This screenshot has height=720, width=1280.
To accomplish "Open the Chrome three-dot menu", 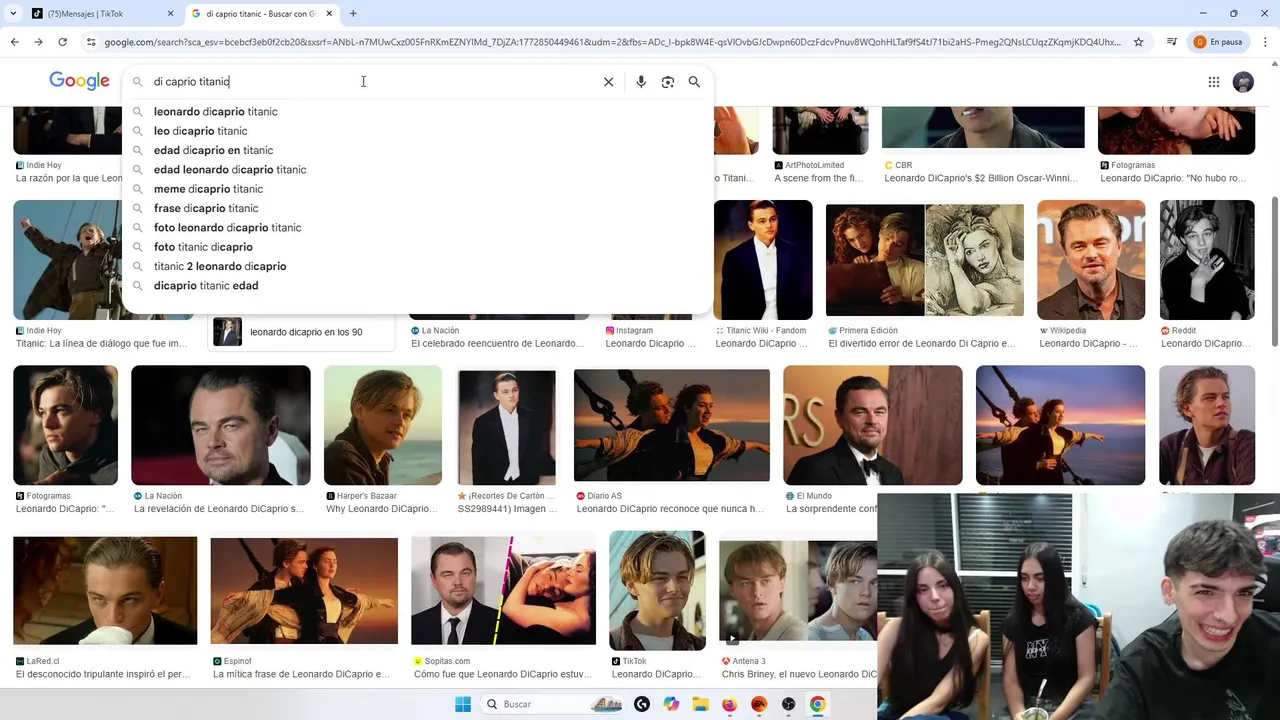I will 1265,42.
